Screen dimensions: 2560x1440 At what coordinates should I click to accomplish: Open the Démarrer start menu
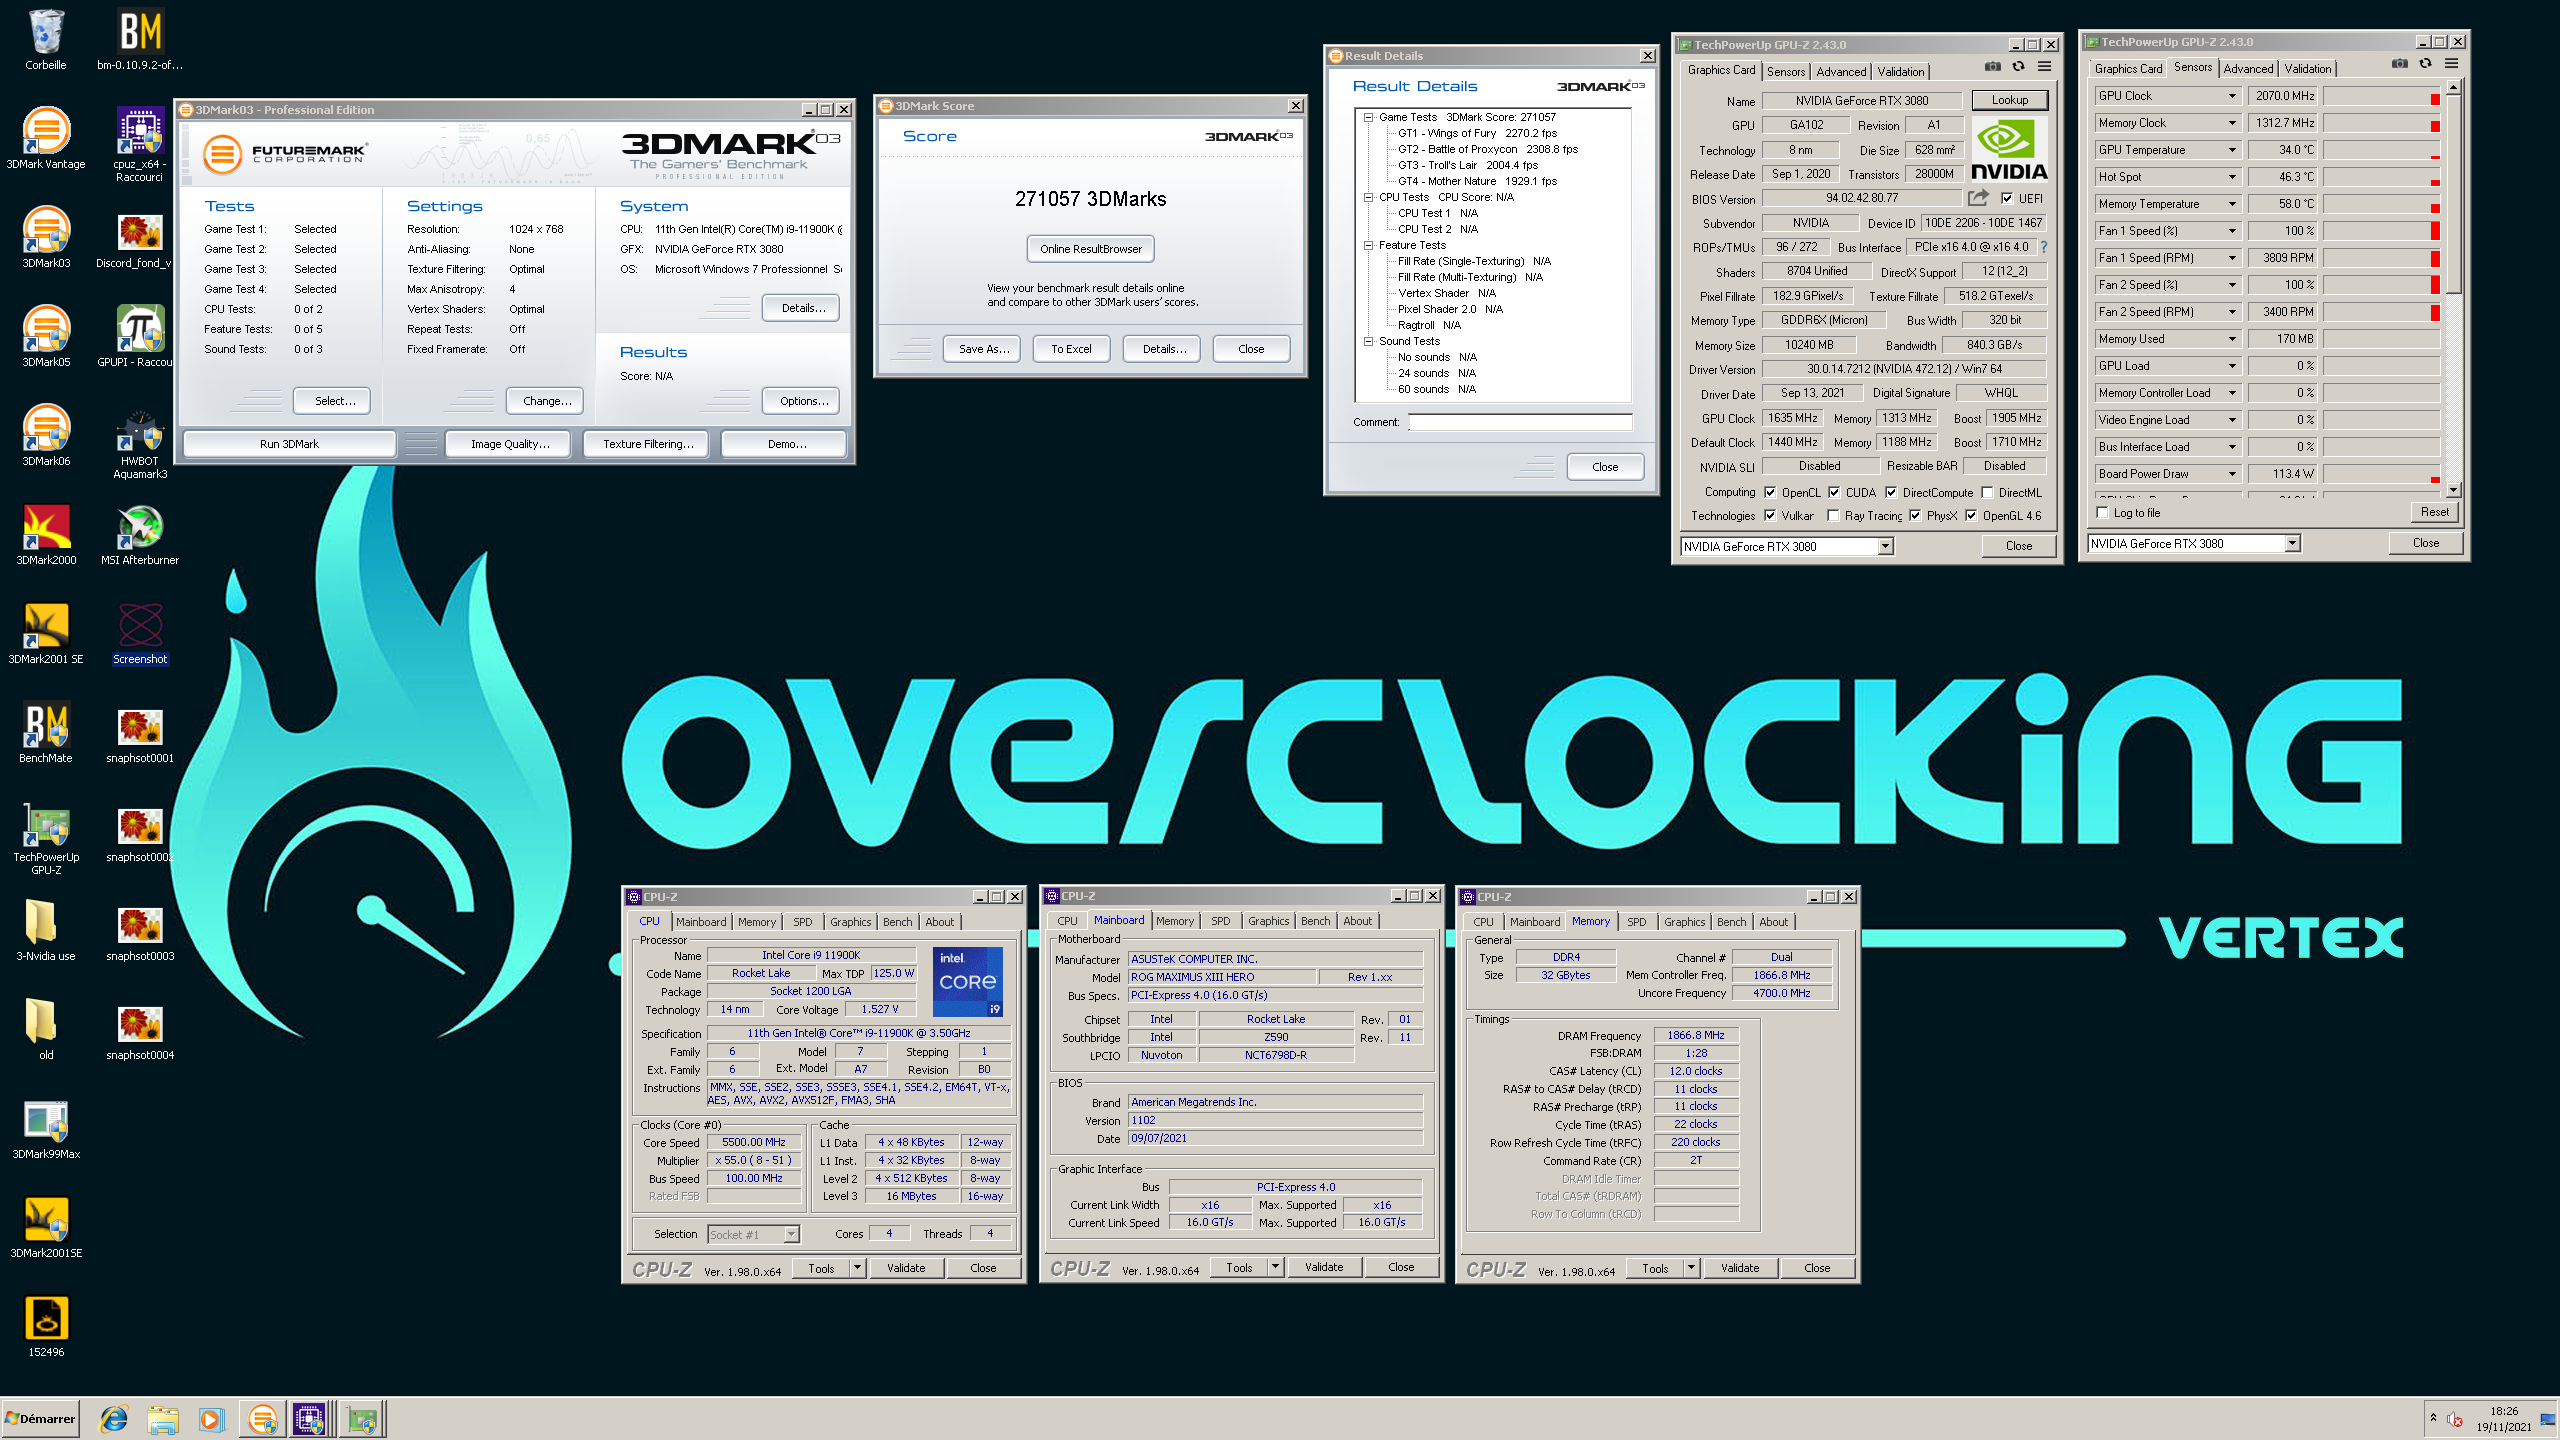pos(40,1419)
